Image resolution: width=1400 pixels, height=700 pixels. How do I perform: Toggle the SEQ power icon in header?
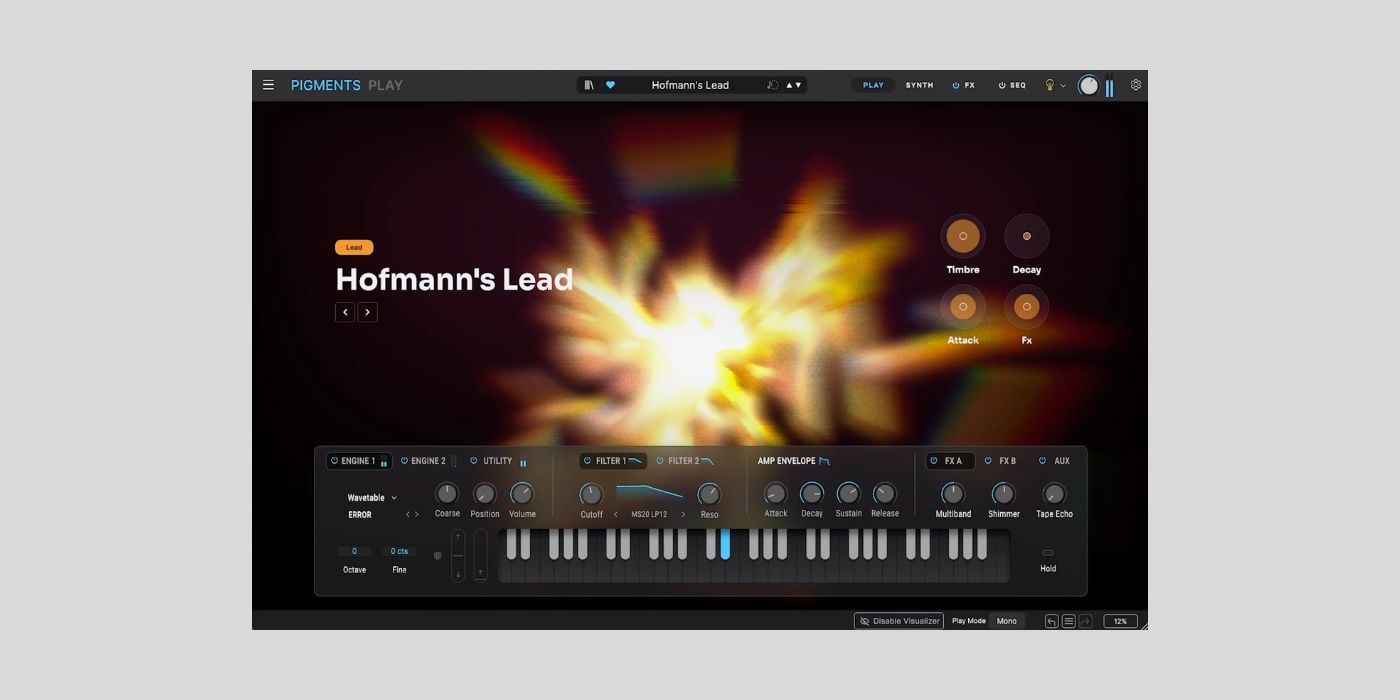click(1002, 85)
